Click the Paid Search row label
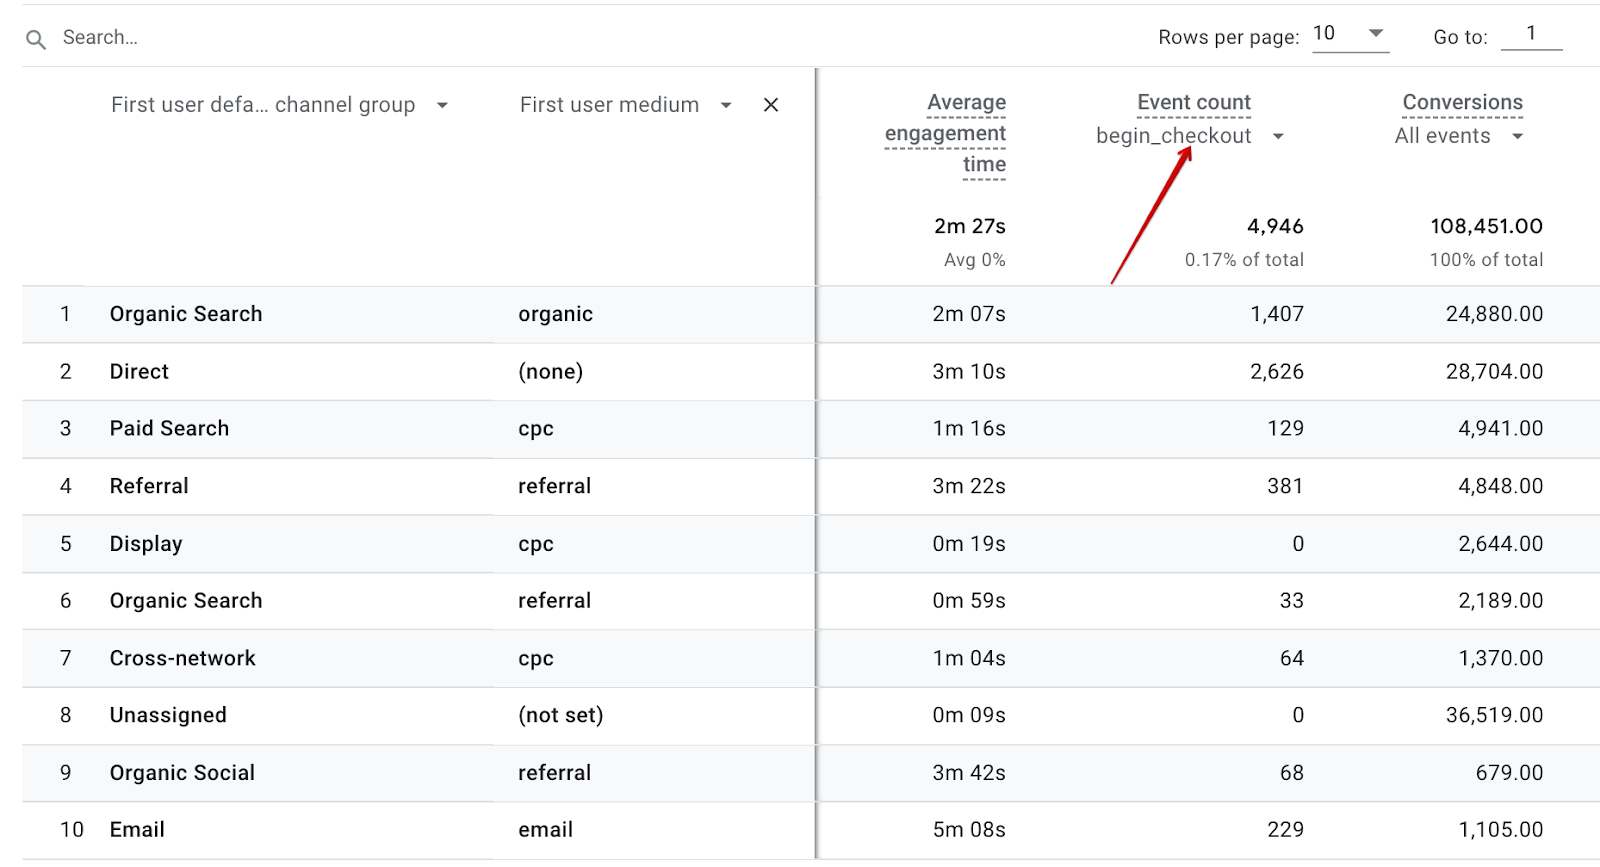The width and height of the screenshot is (1600, 867). point(169,429)
